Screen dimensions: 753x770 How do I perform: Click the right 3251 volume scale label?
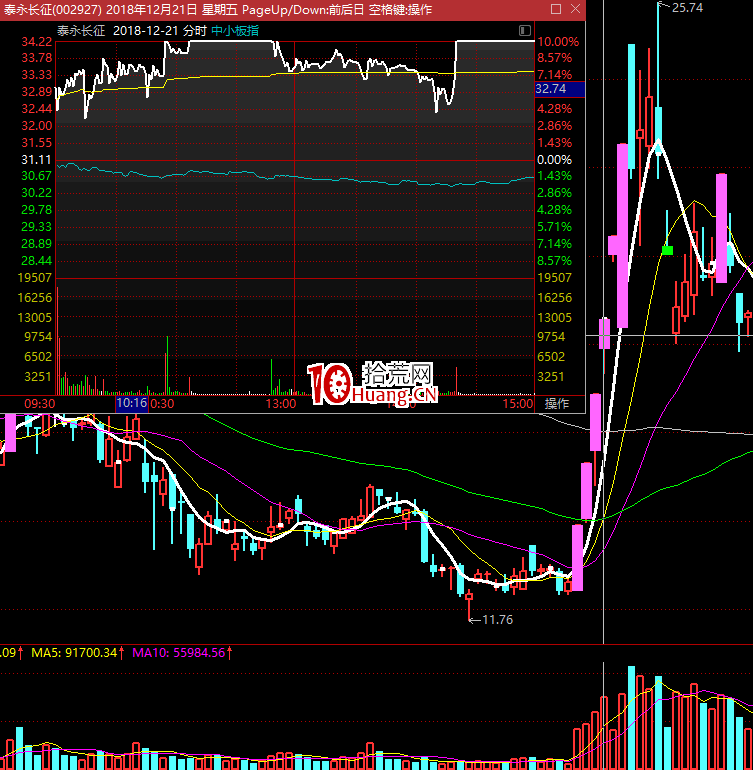tap(551, 377)
